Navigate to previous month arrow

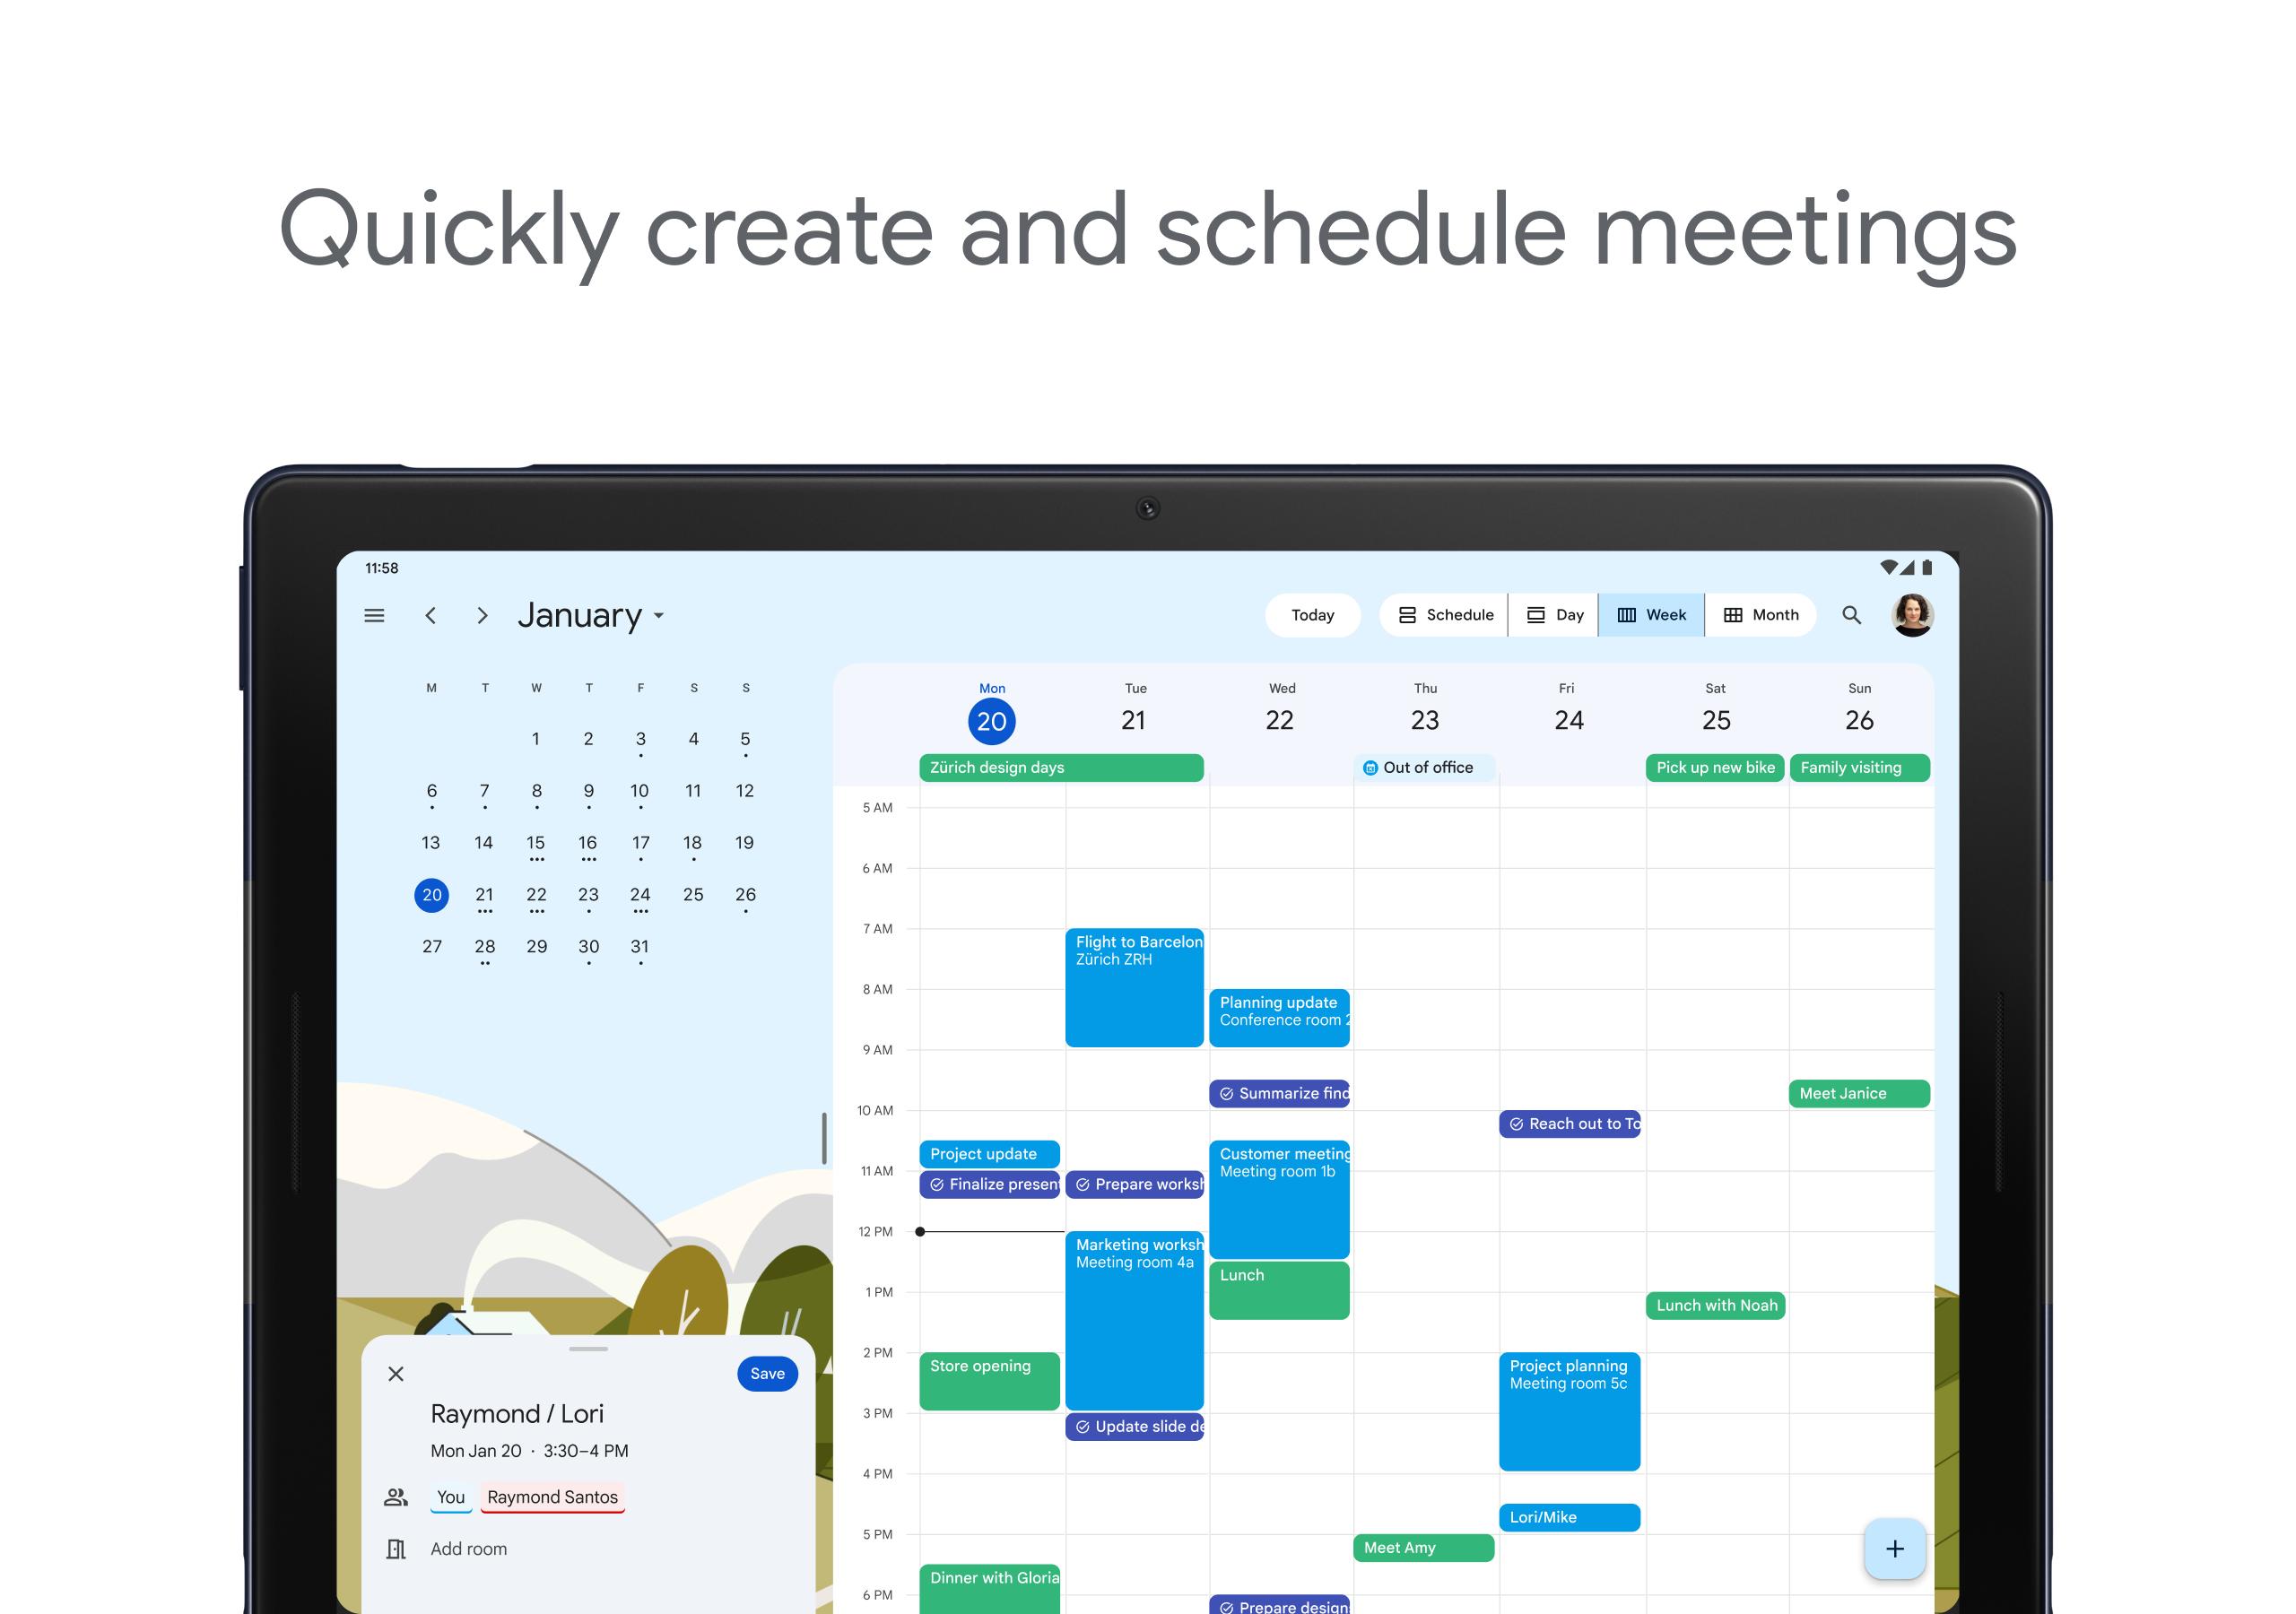(433, 615)
